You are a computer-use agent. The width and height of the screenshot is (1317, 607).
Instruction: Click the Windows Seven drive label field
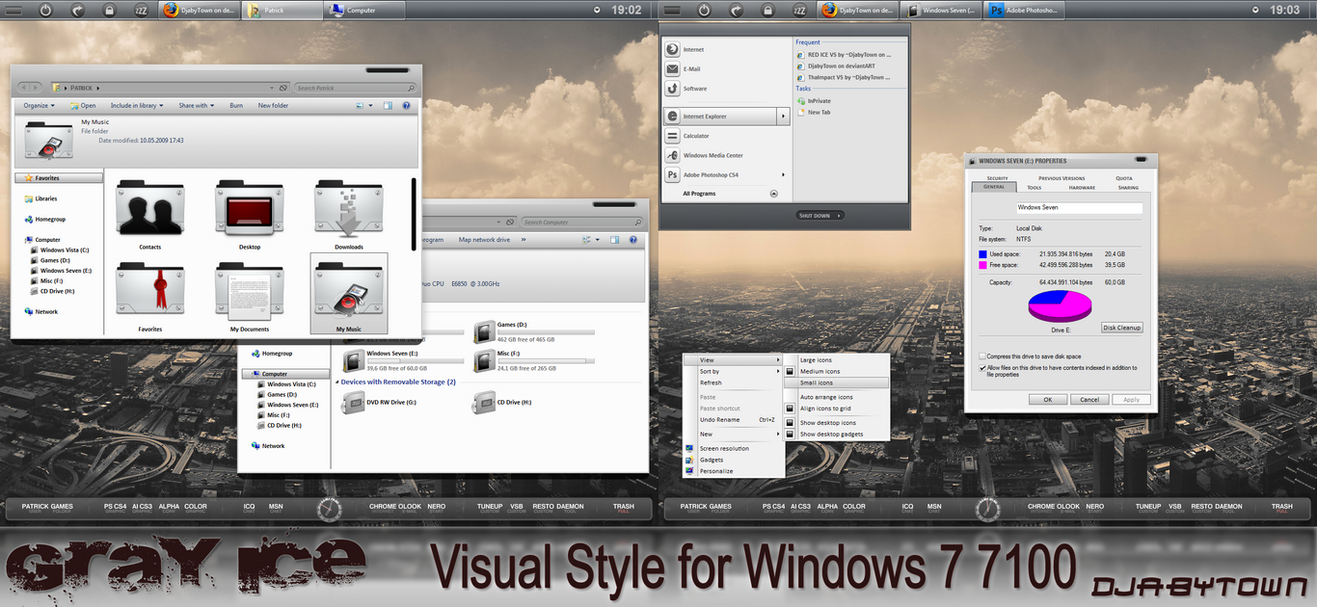click(x=1079, y=208)
